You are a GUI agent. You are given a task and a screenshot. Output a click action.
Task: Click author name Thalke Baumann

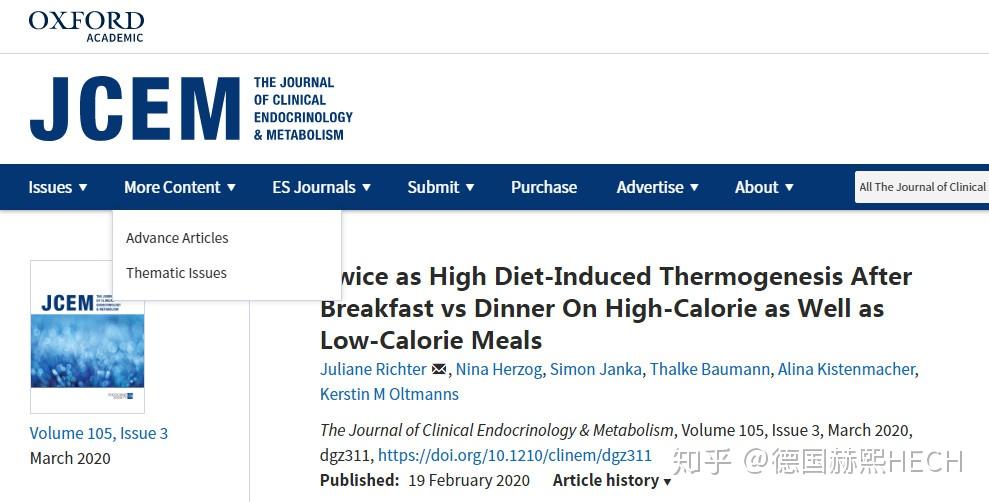[710, 370]
